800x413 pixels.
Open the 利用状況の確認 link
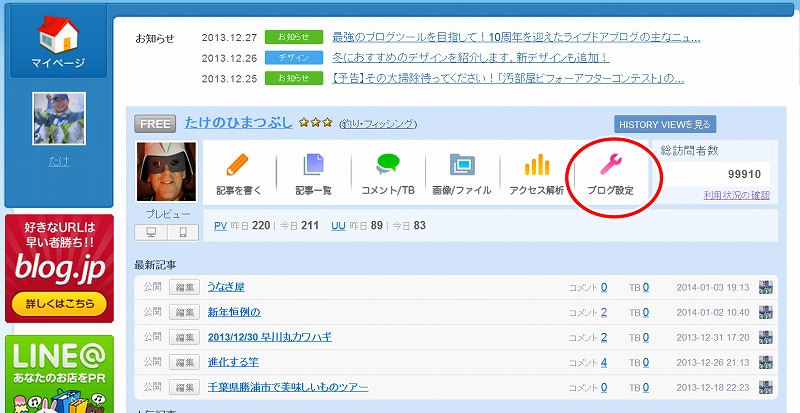point(737,195)
